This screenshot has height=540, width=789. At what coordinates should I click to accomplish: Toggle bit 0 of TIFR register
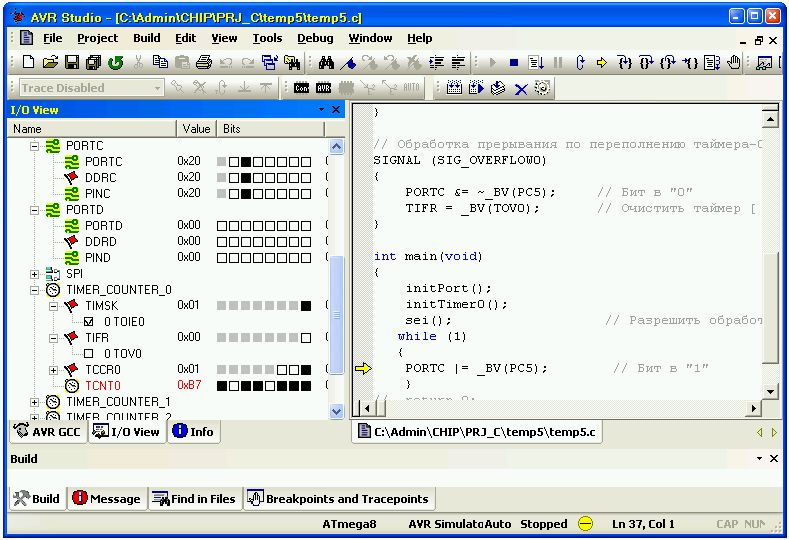point(306,338)
